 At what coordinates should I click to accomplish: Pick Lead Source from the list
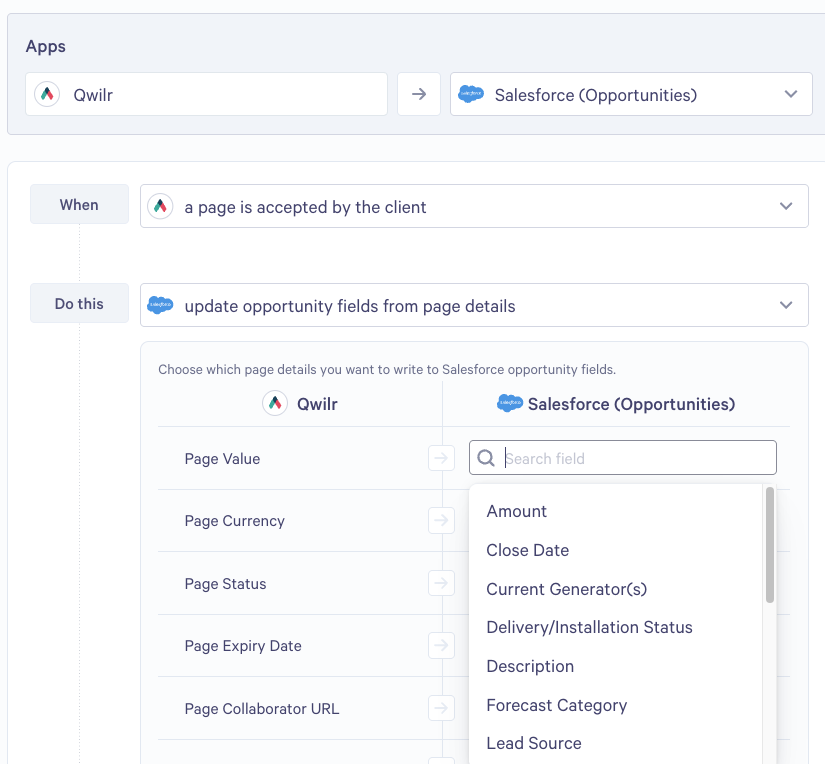point(534,743)
